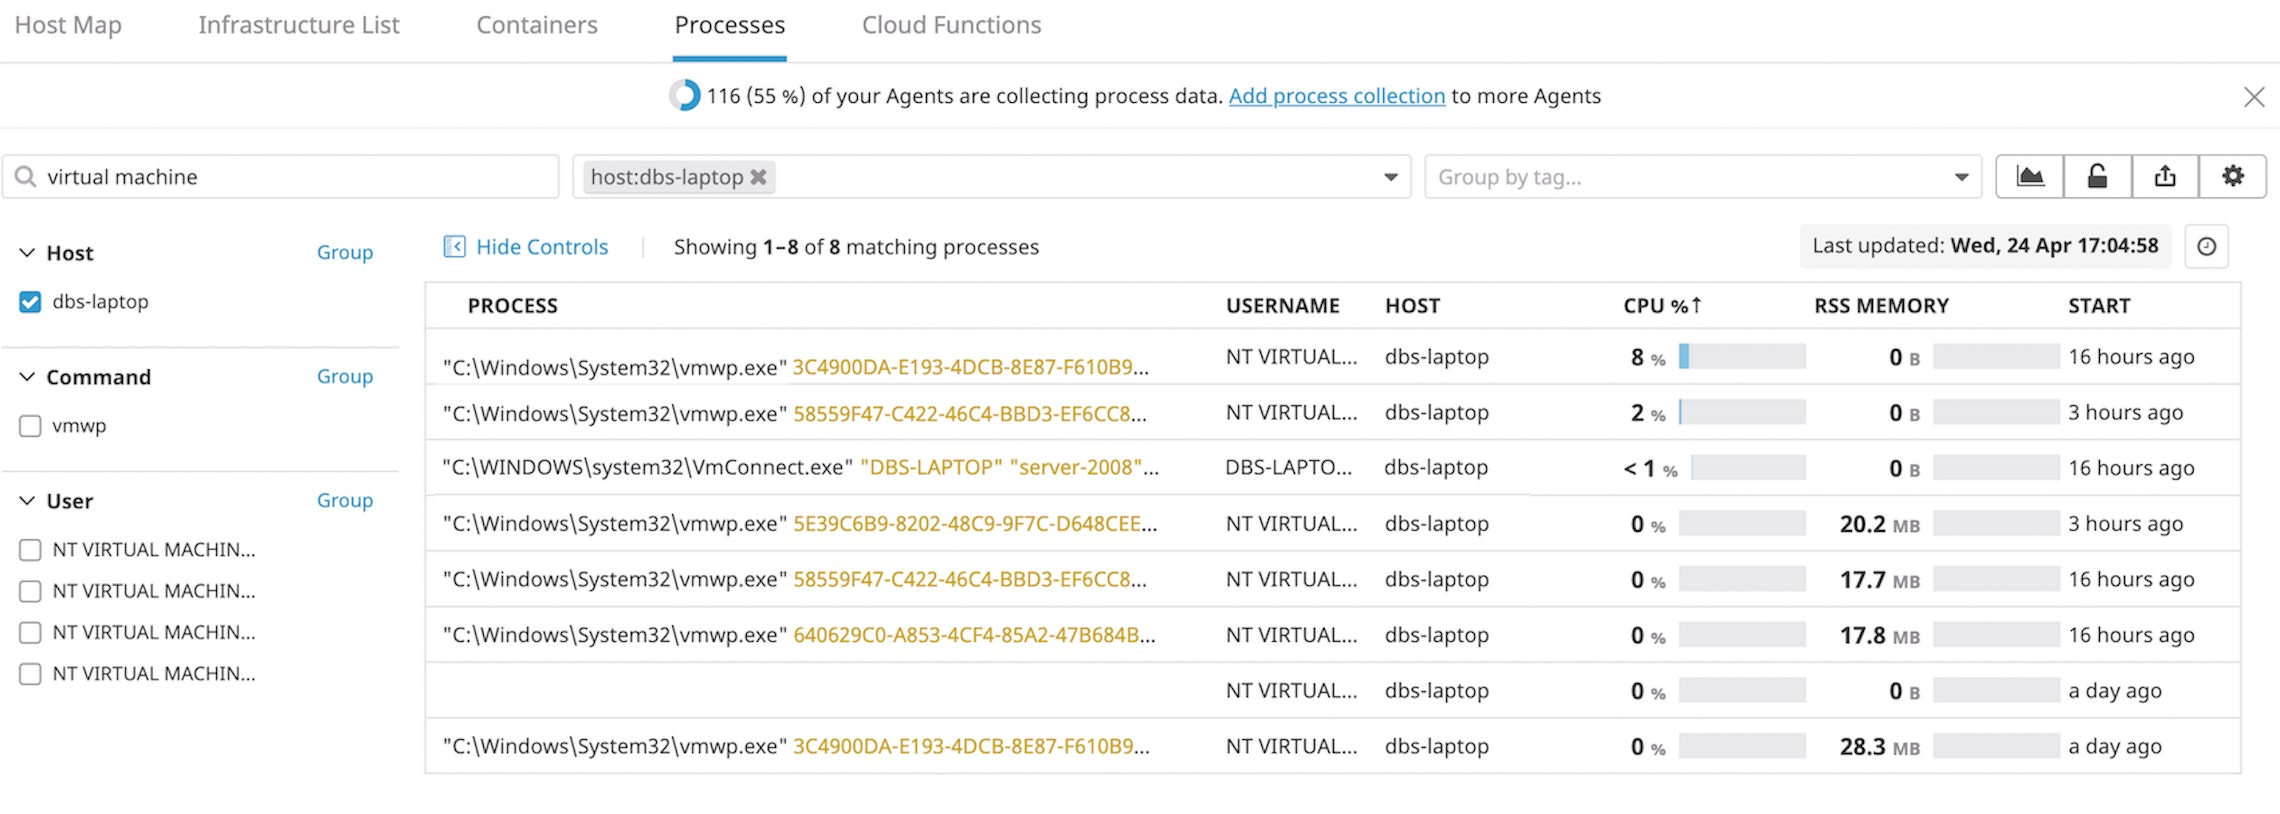Screen dimensions: 2280x814
Task: Open the settings gear icon
Action: (x=2232, y=177)
